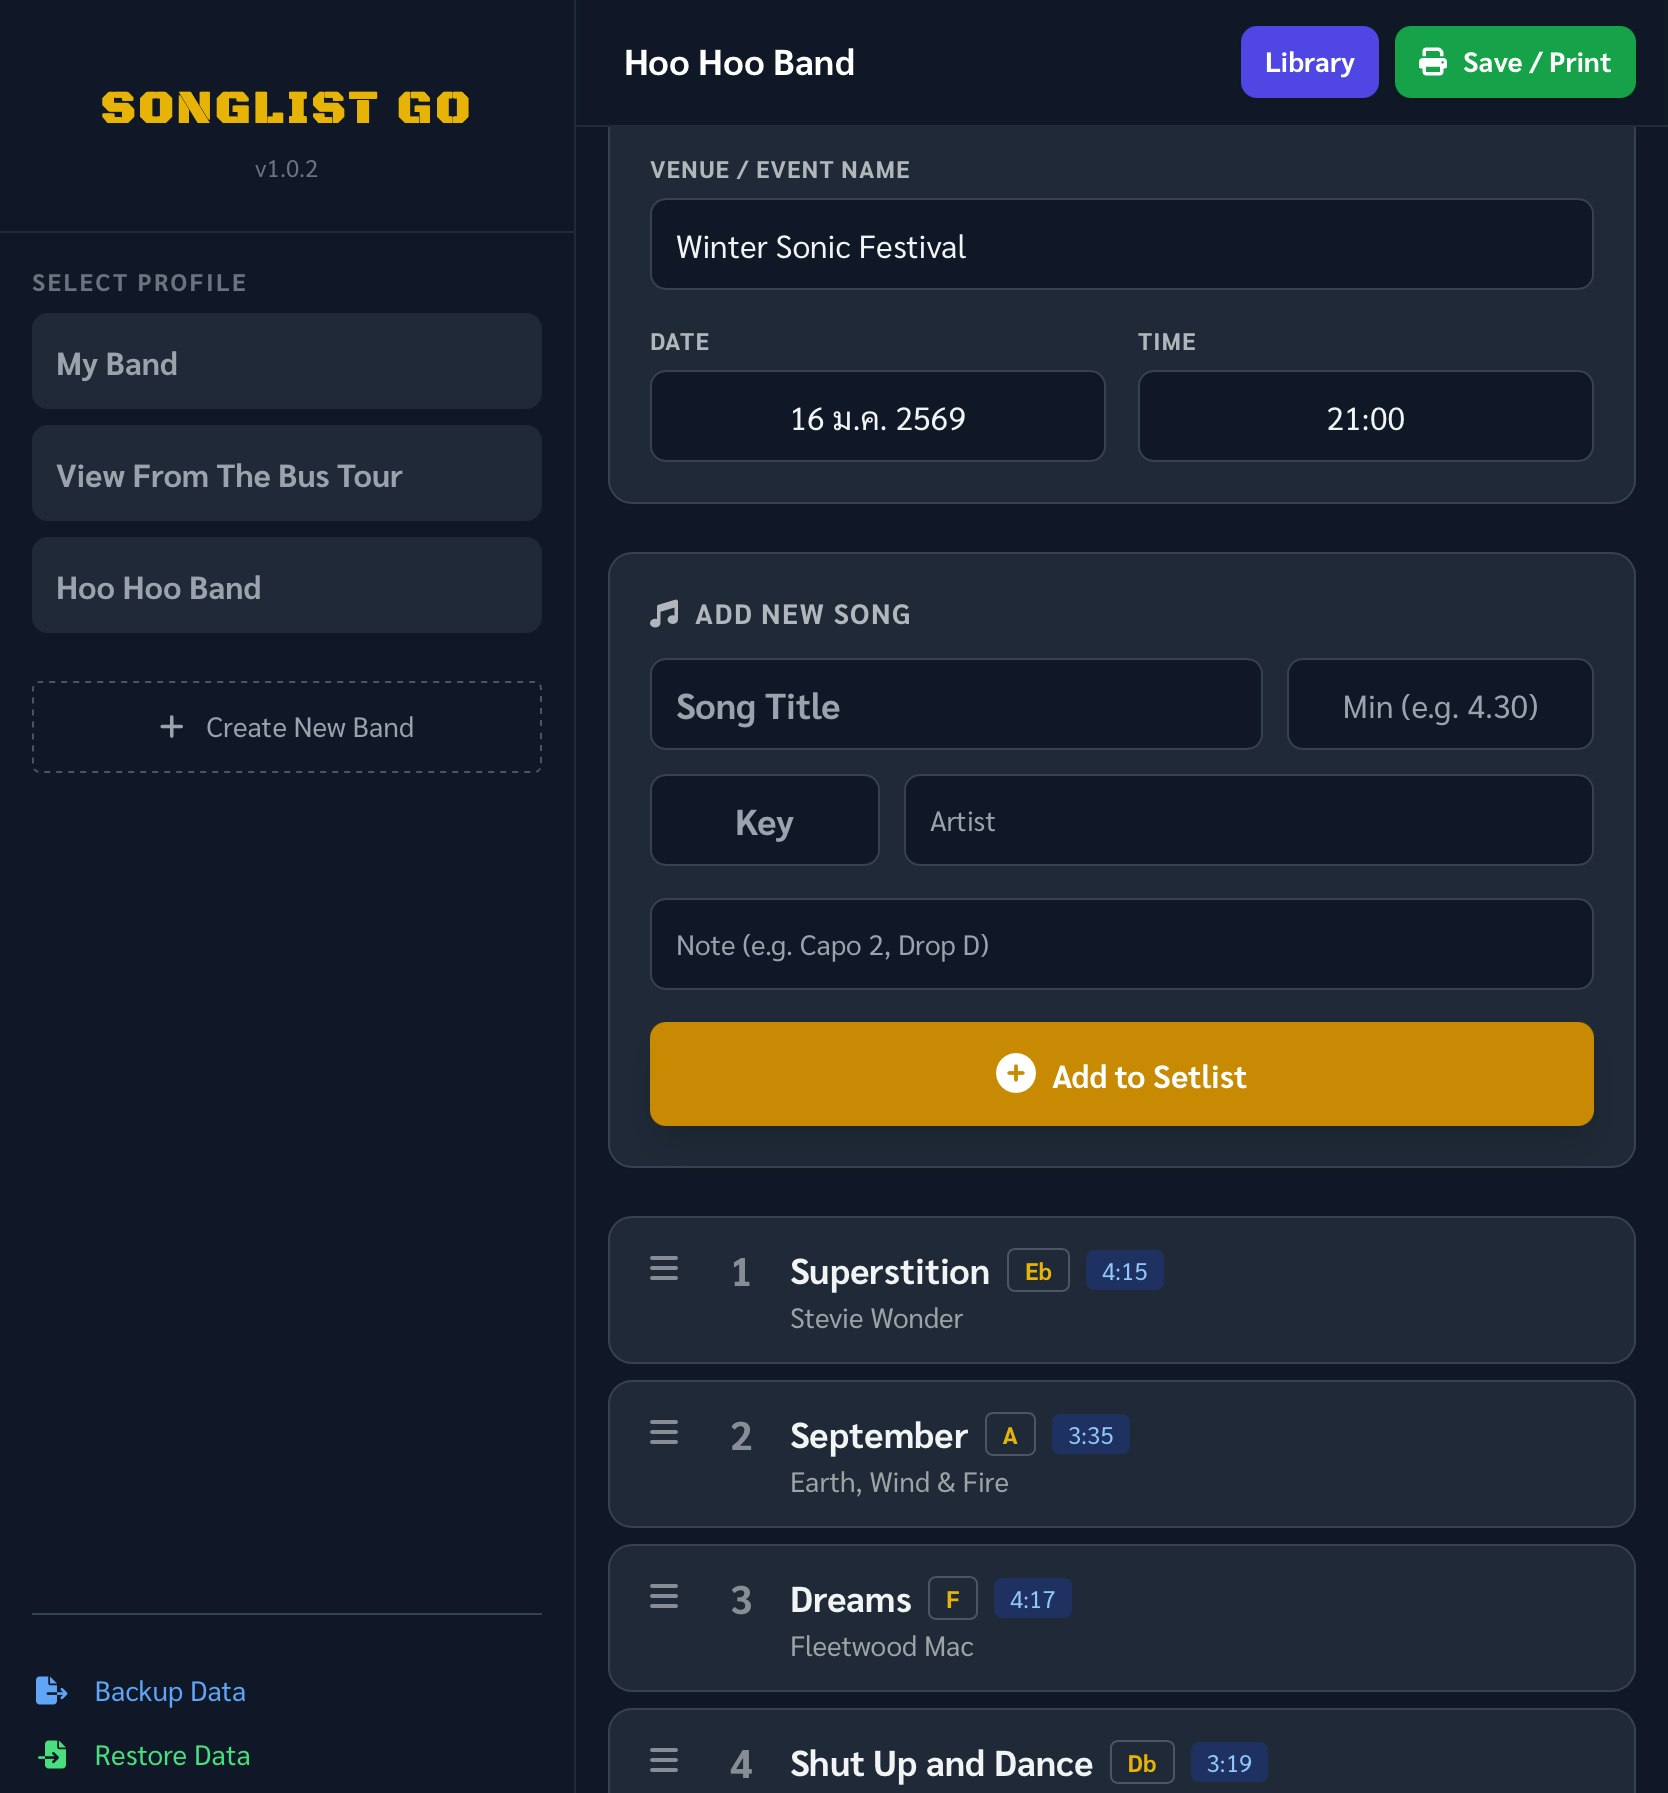Click the 3:35 duration badge on September

point(1089,1434)
